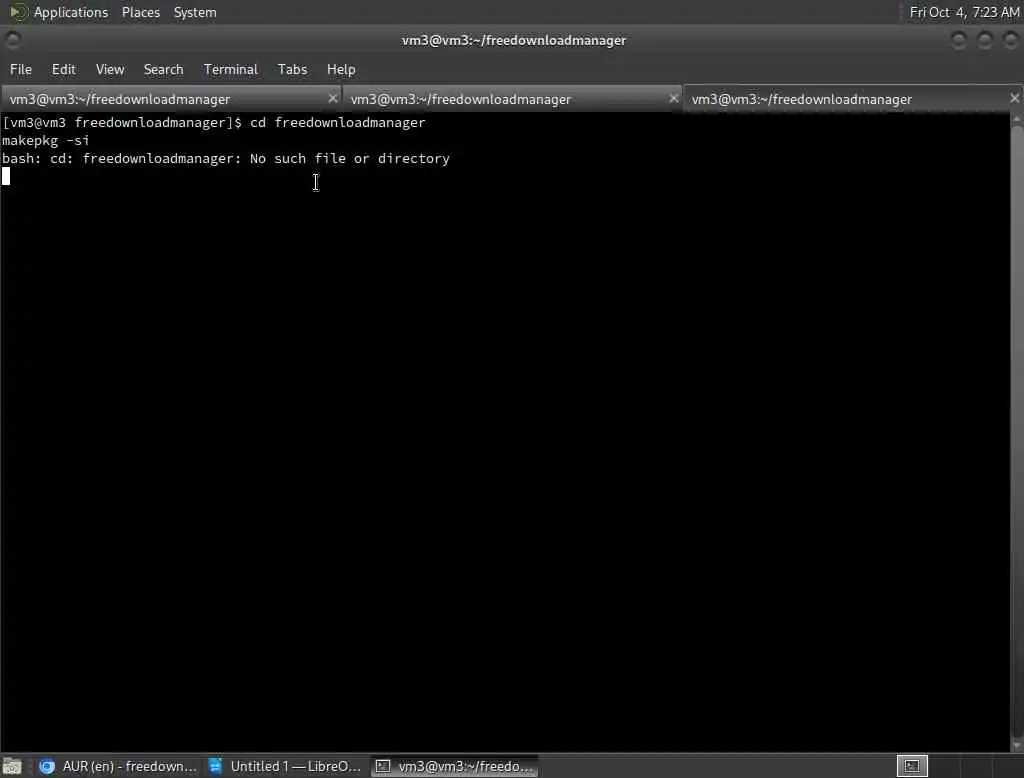Open the File menu
Screen dimensions: 1024x778
(21, 69)
